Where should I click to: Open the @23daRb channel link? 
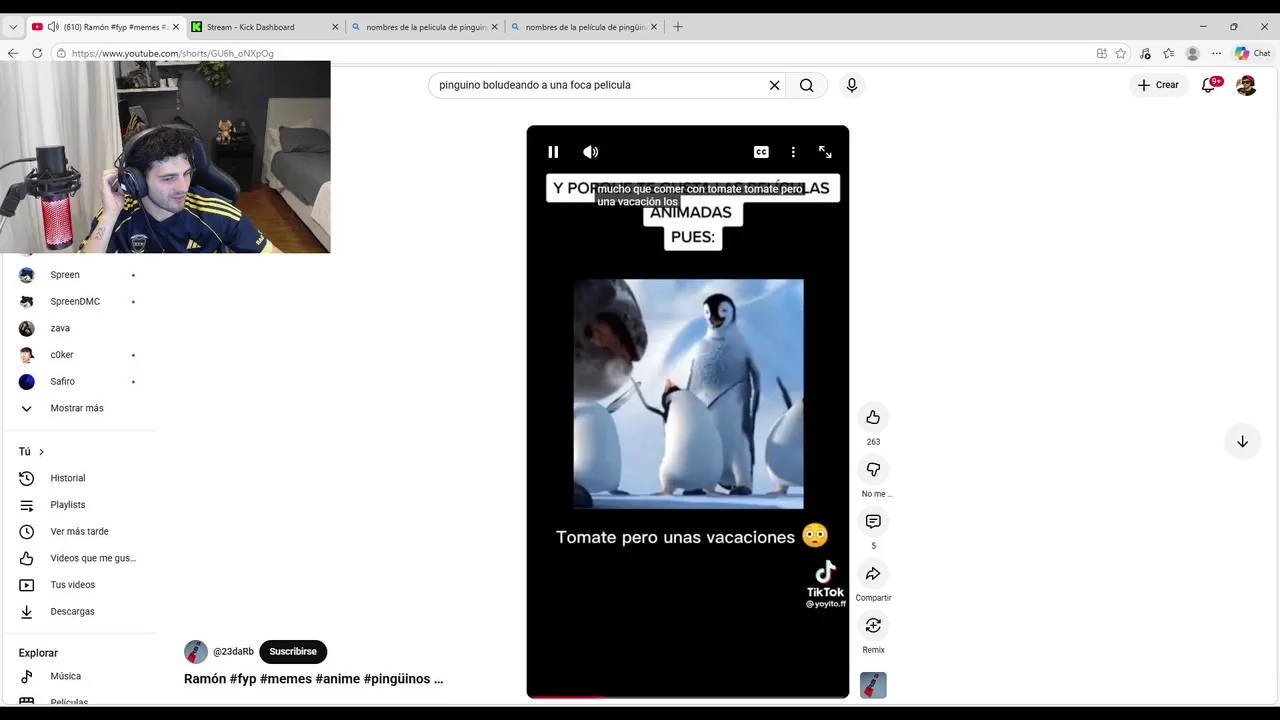point(233,652)
